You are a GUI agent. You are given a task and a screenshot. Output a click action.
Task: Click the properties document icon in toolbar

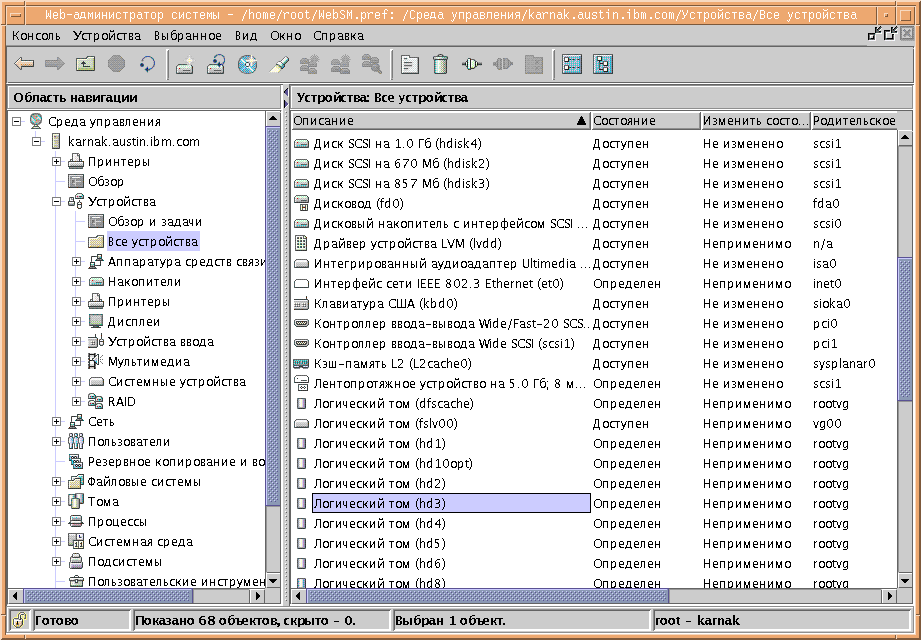[x=409, y=64]
